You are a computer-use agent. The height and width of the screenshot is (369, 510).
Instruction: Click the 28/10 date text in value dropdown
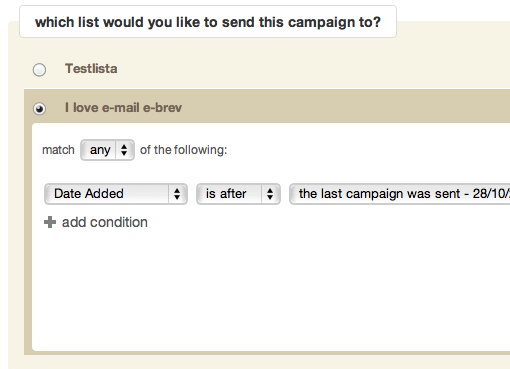point(491,194)
